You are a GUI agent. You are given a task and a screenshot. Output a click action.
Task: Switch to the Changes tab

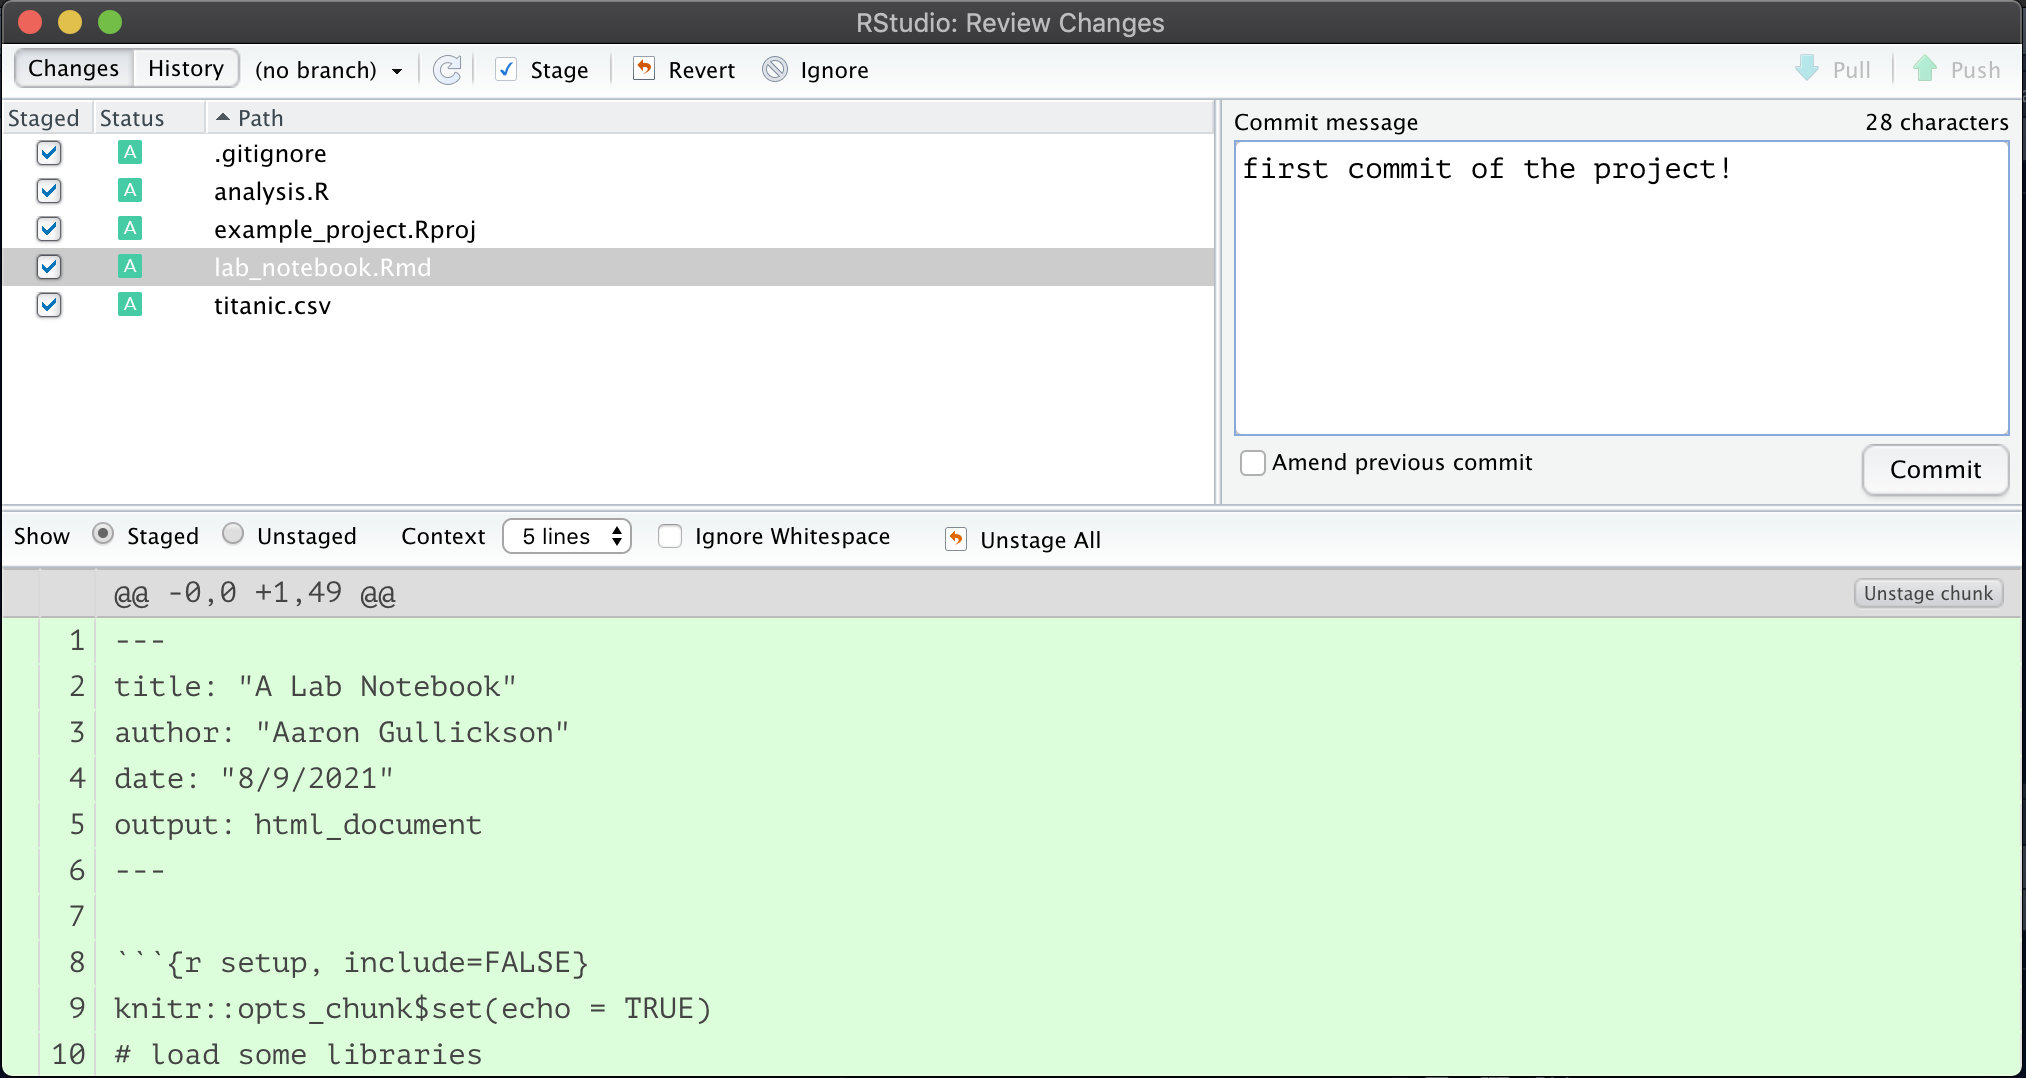[74, 68]
